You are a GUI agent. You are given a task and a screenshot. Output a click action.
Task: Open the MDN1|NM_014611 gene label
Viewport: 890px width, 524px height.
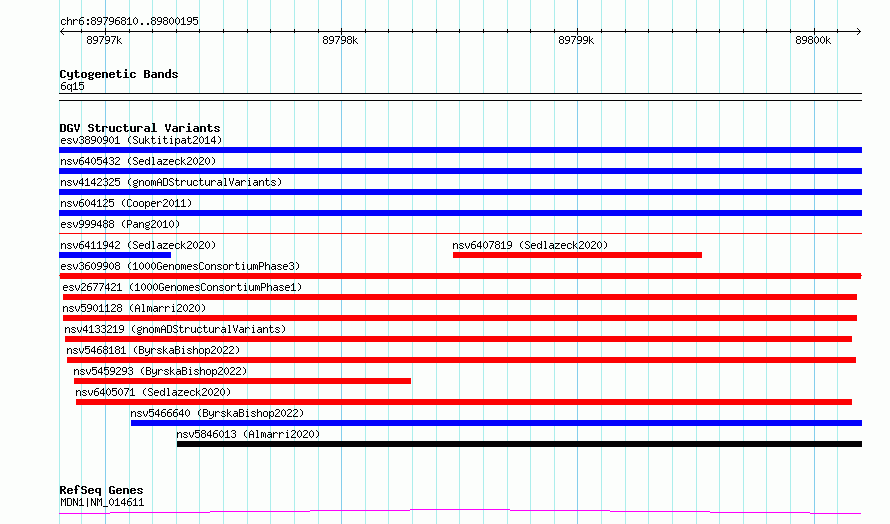pos(102,502)
